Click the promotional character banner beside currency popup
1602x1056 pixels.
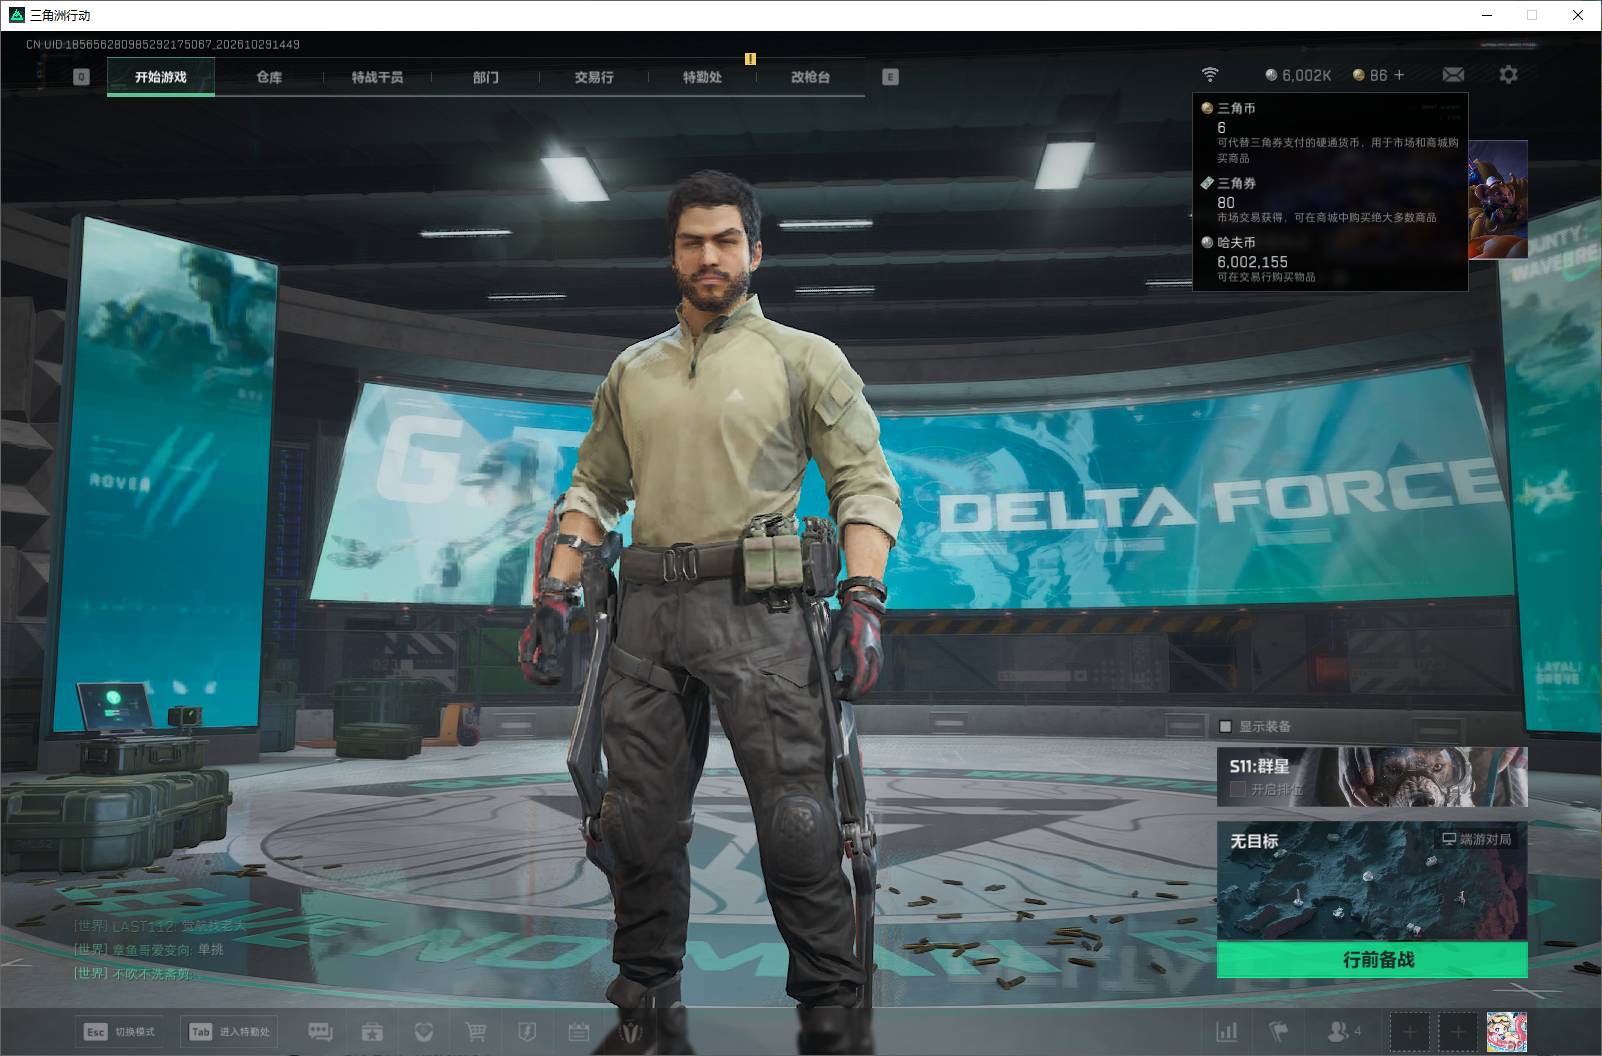pos(1498,200)
